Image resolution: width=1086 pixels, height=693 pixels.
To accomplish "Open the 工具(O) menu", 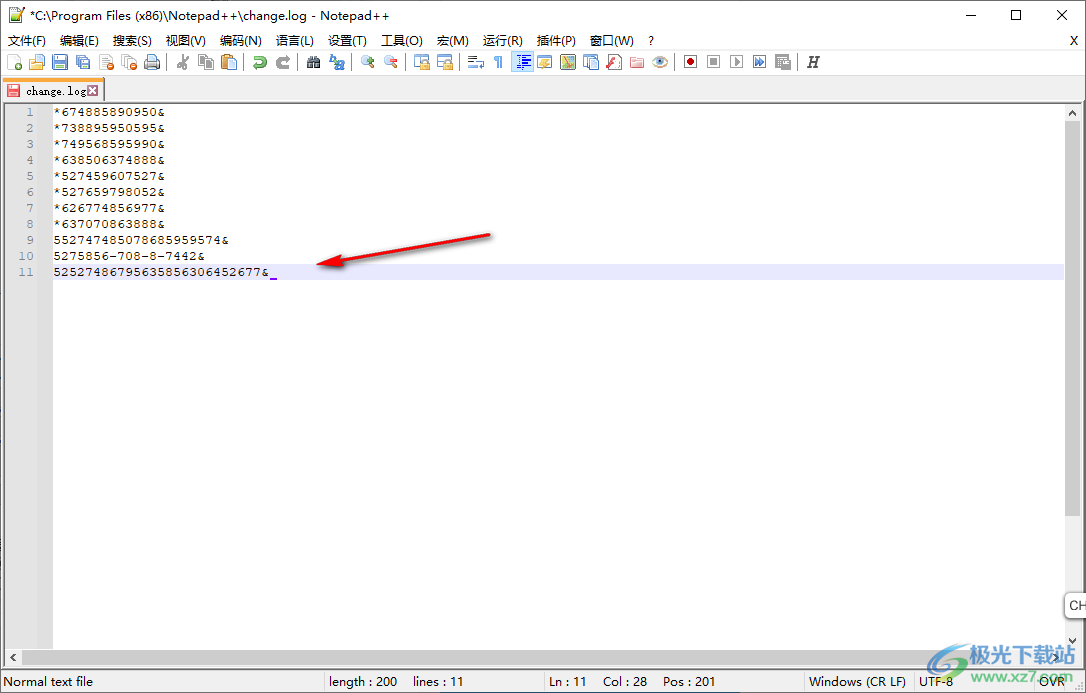I will (x=402, y=41).
